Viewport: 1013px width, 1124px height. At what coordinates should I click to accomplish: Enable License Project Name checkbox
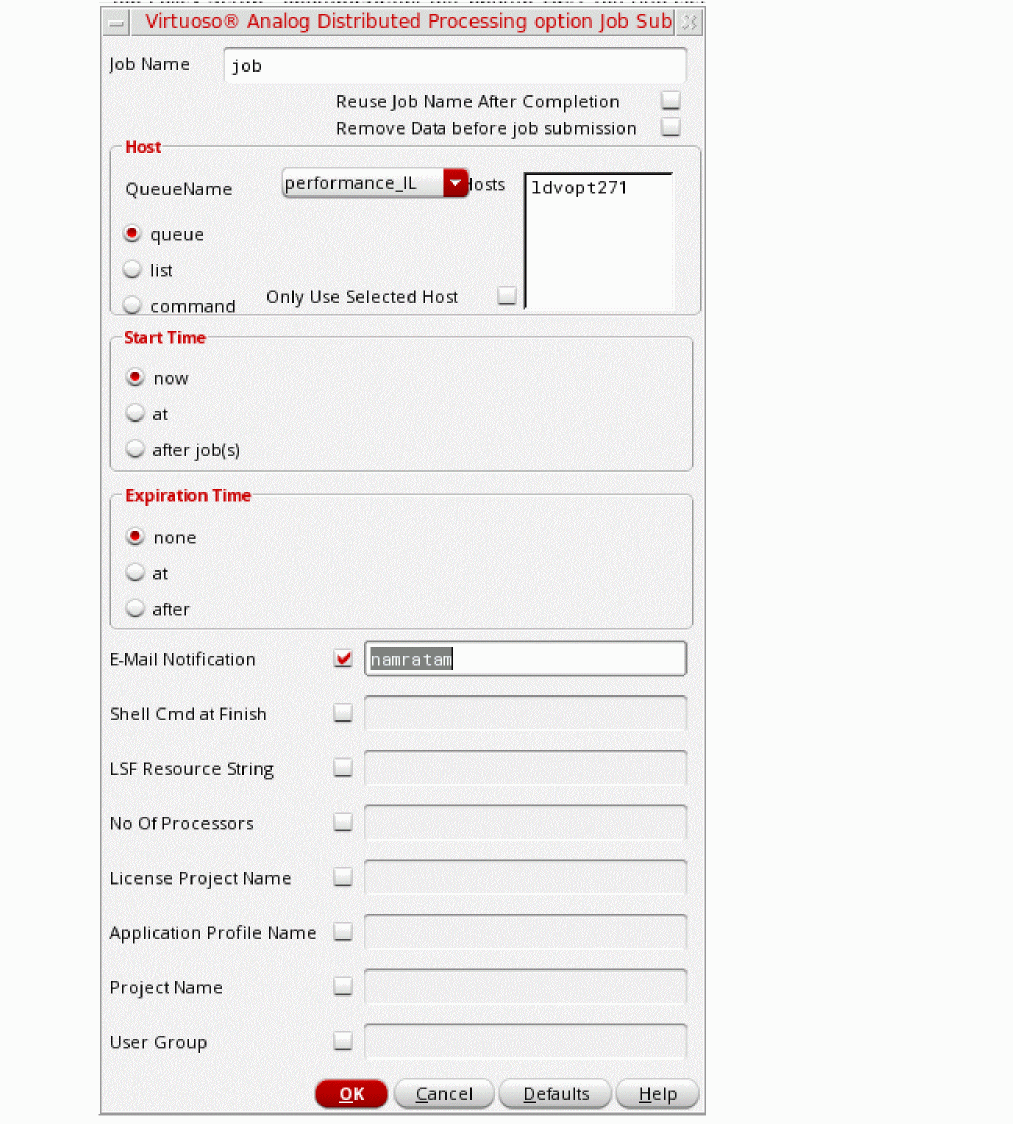[x=343, y=877]
